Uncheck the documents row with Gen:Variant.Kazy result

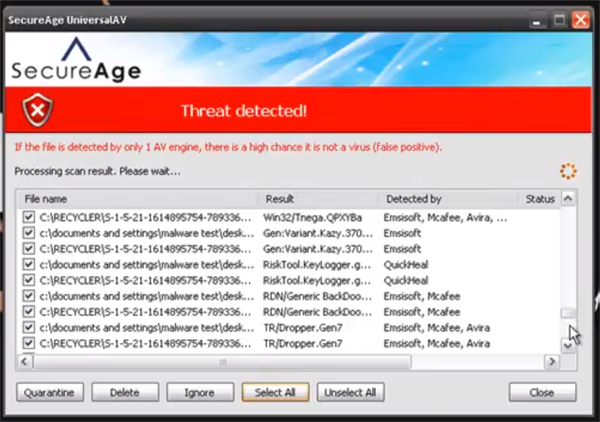coord(29,233)
